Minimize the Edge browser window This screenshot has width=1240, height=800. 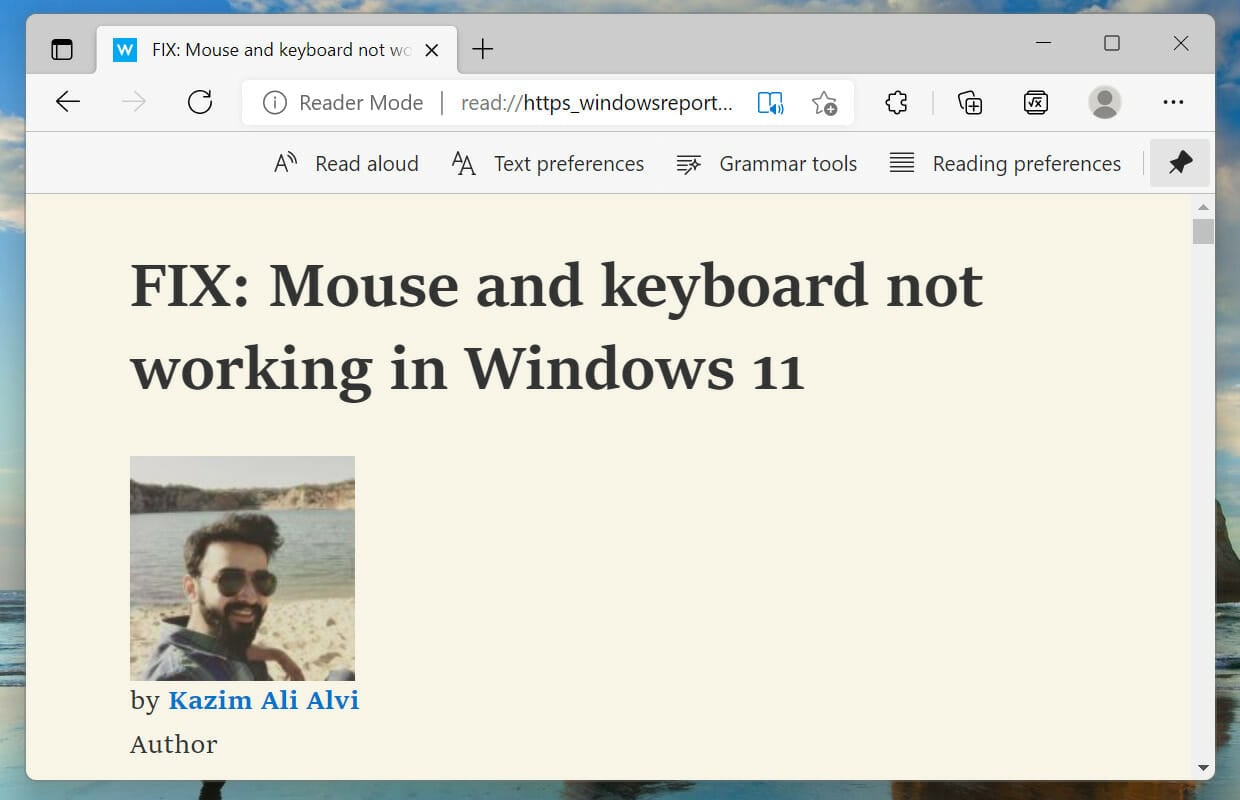click(1043, 43)
